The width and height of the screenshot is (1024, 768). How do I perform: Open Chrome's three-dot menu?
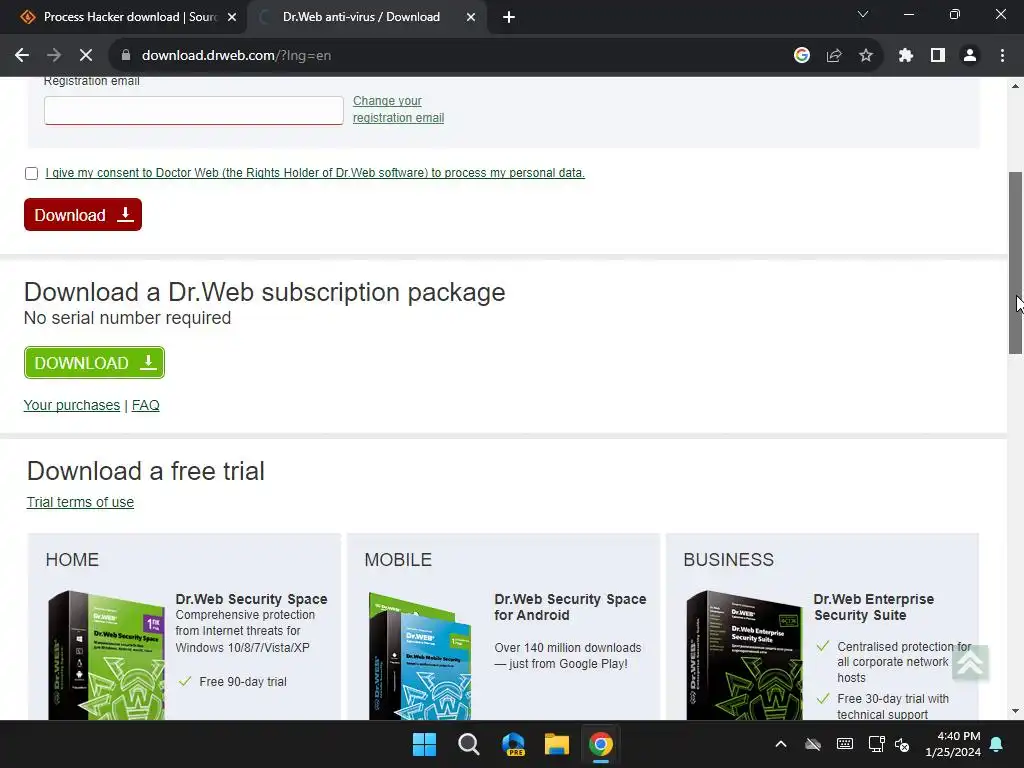1002,56
